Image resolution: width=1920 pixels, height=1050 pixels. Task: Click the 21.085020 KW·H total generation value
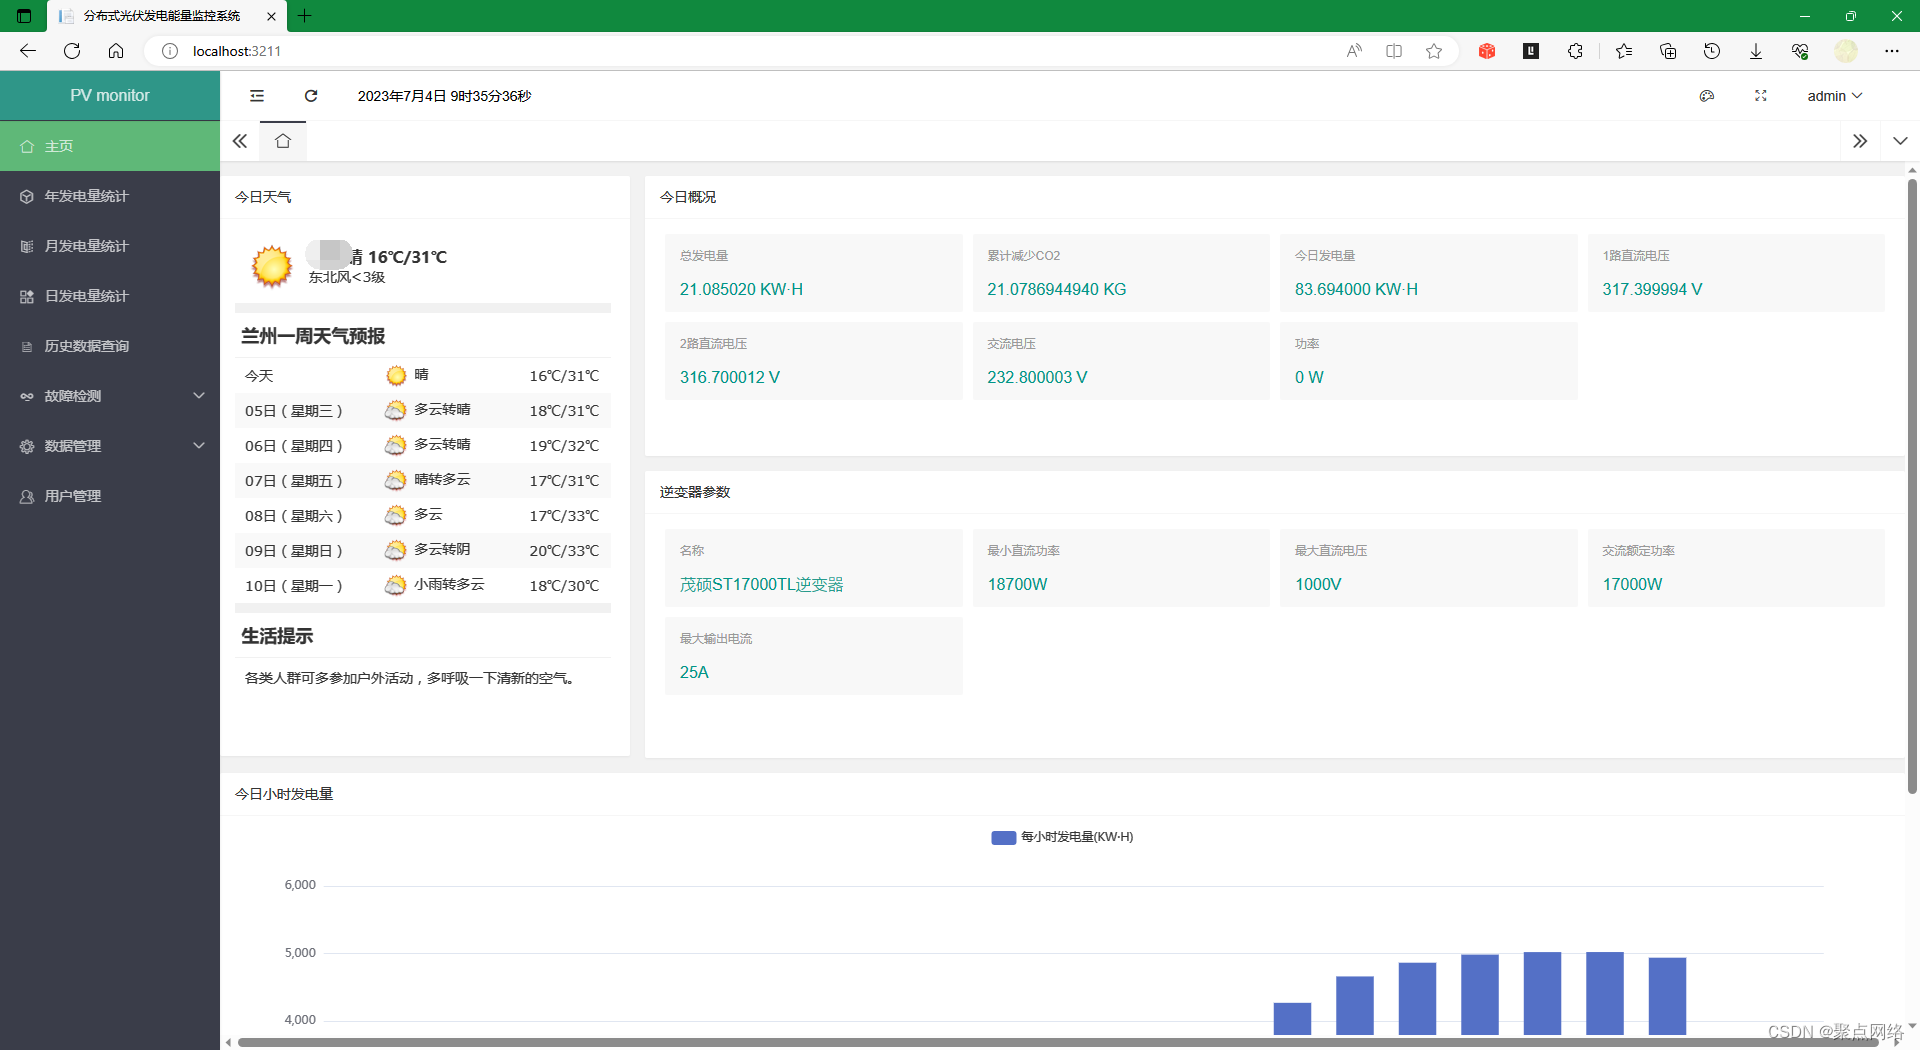point(741,289)
